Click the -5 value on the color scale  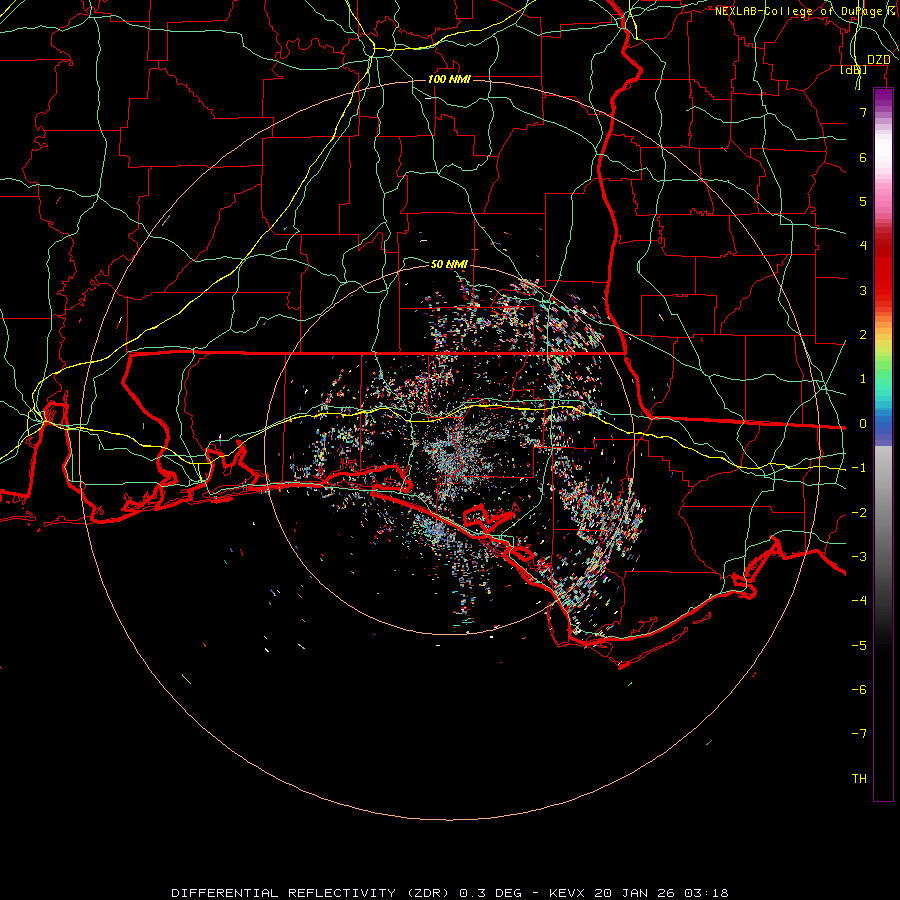(x=859, y=646)
